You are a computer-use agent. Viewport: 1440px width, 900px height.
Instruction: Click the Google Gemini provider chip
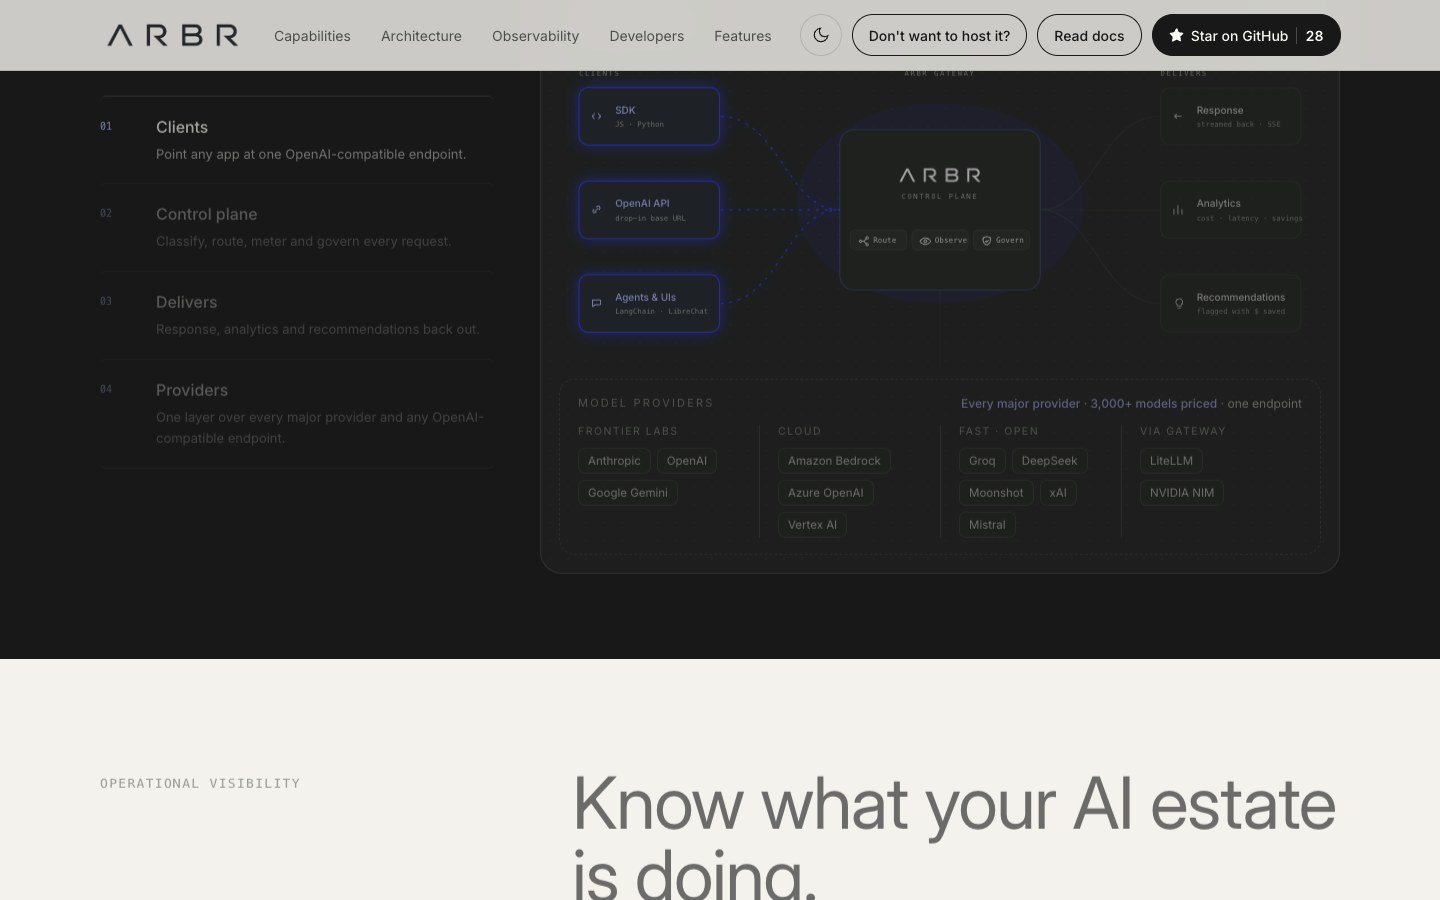tap(628, 493)
